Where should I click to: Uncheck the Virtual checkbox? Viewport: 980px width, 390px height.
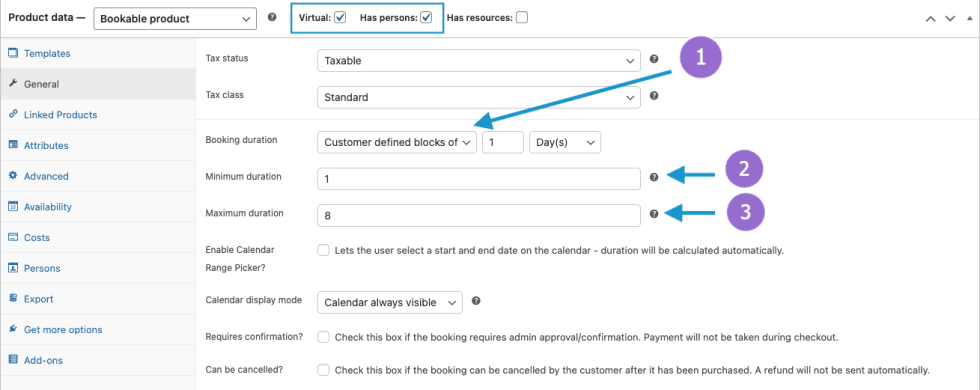[x=340, y=18]
